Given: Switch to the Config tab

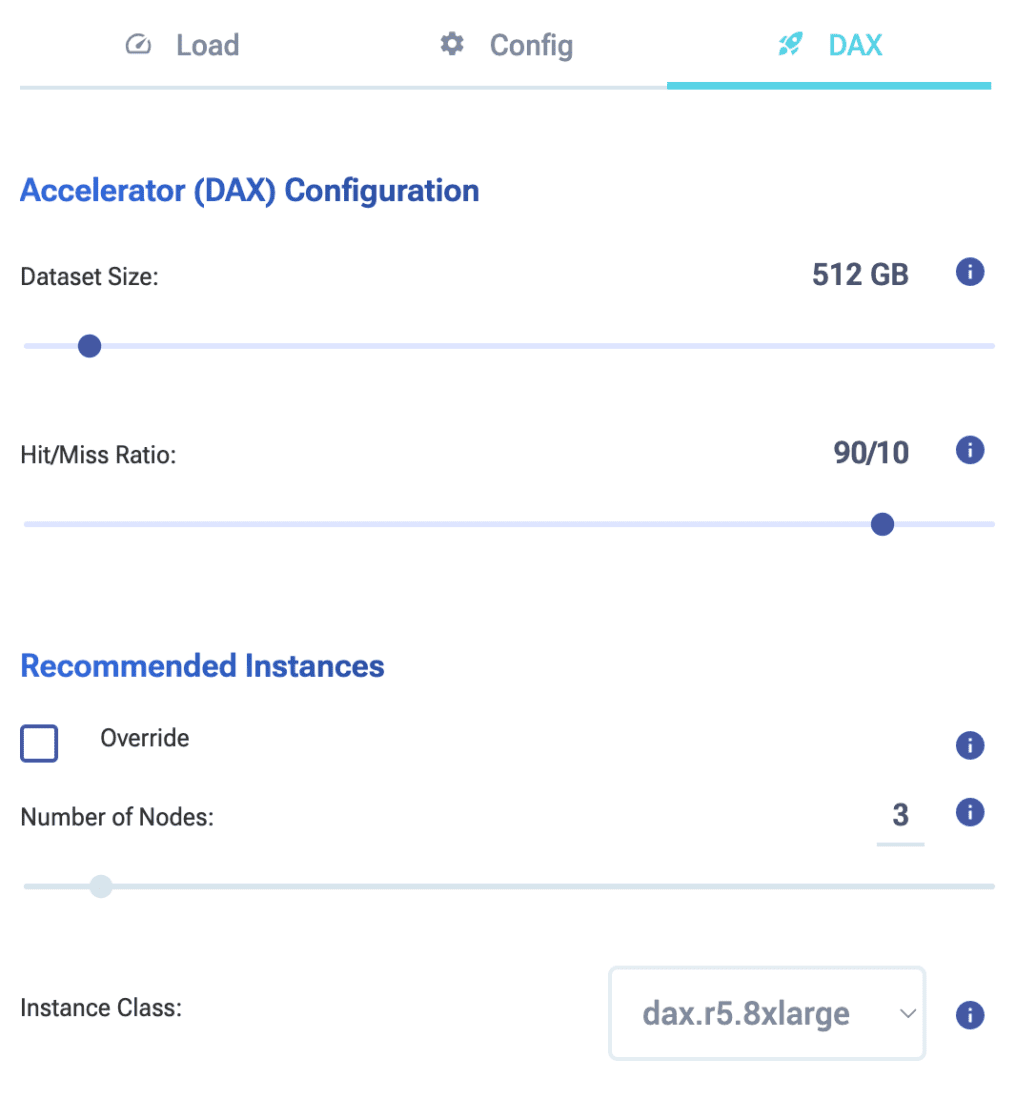Looking at the screenshot, I should (x=530, y=46).
